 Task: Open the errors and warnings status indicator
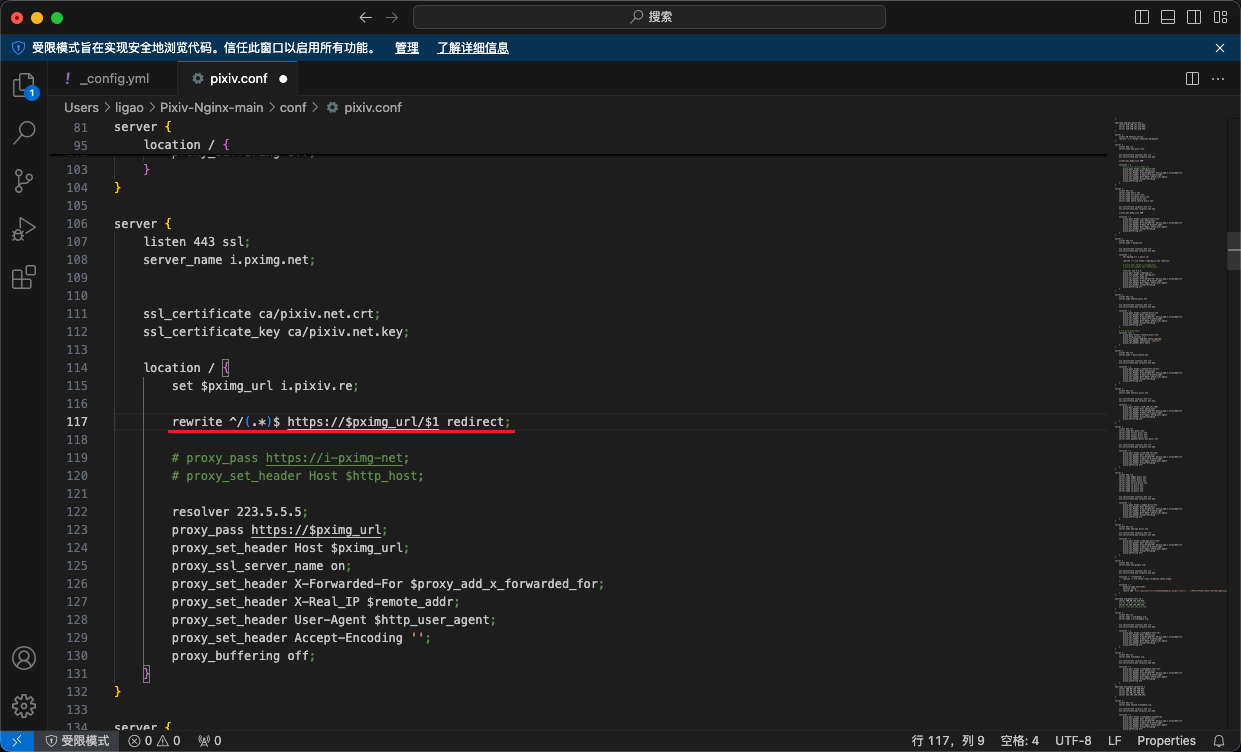(x=154, y=741)
